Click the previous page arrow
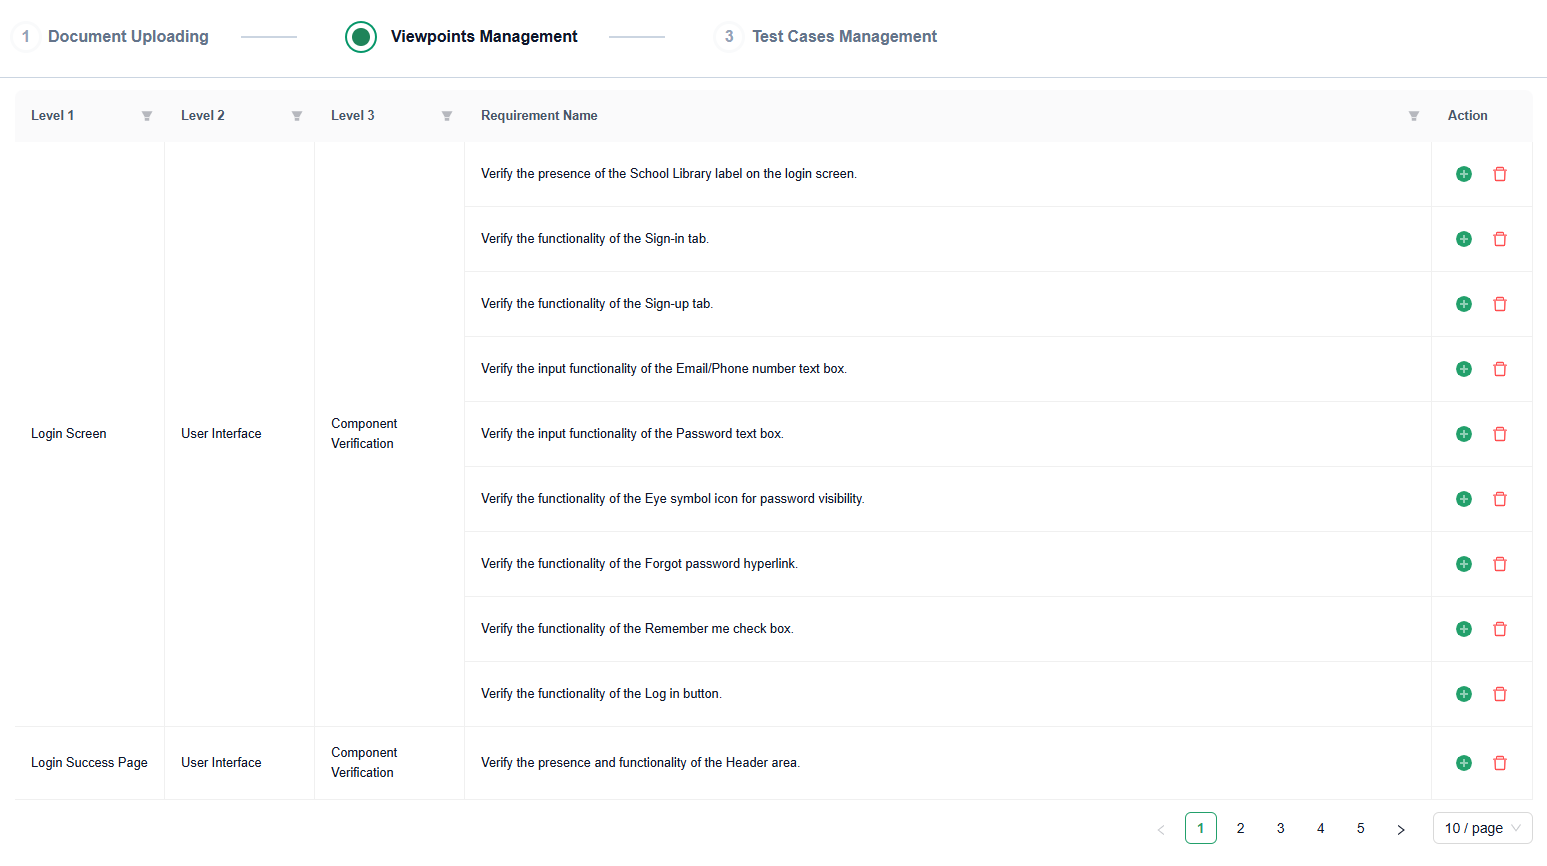Viewport: 1547px width, 866px height. 1161,829
